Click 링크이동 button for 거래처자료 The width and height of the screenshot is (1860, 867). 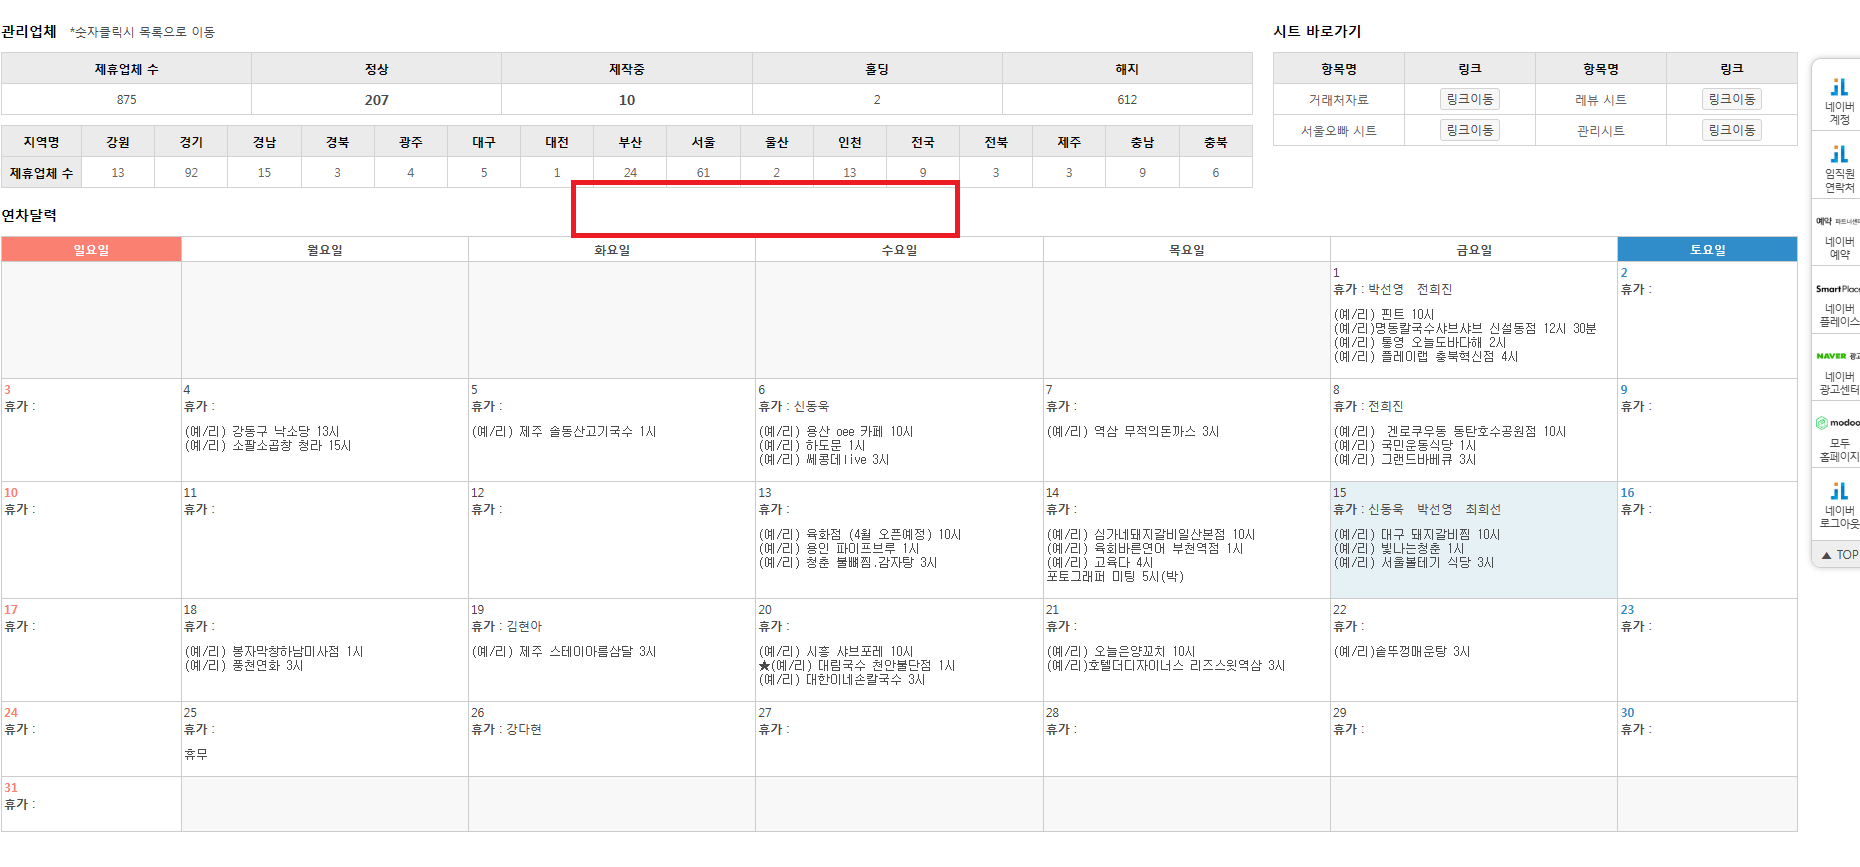pyautogui.click(x=1469, y=99)
